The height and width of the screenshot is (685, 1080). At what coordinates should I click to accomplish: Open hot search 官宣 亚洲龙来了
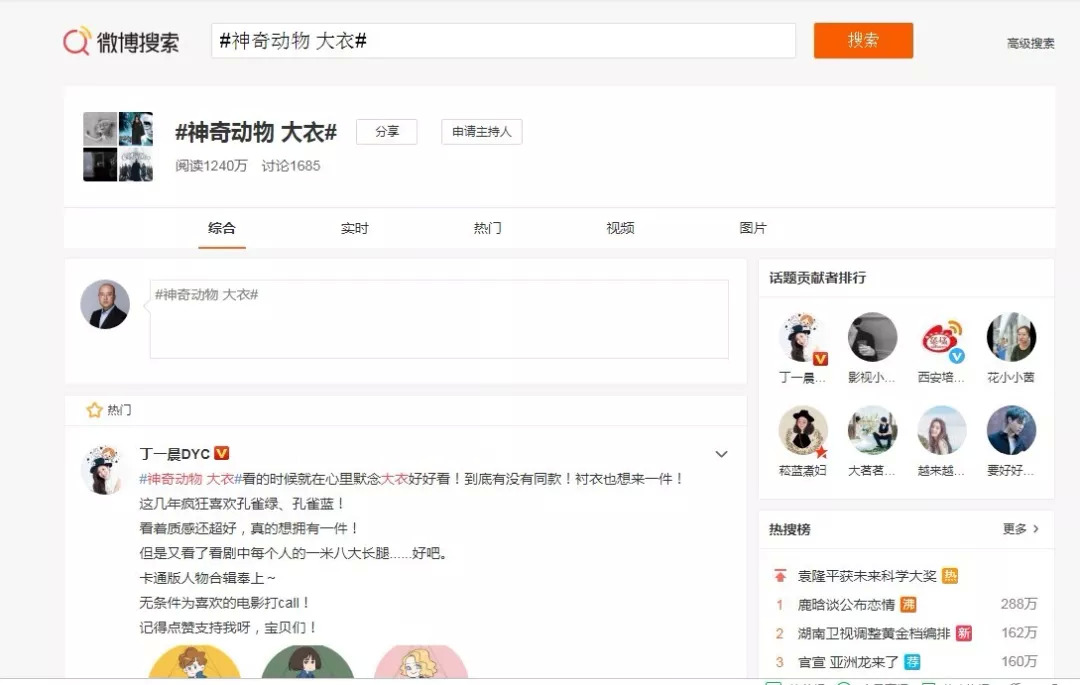[x=848, y=662]
